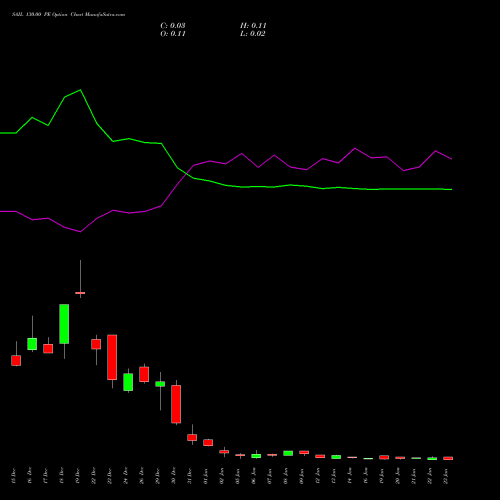Viewport: 500px width, 500px height.
Task: Click the green indicator line's highest peak
Action: coord(80,90)
